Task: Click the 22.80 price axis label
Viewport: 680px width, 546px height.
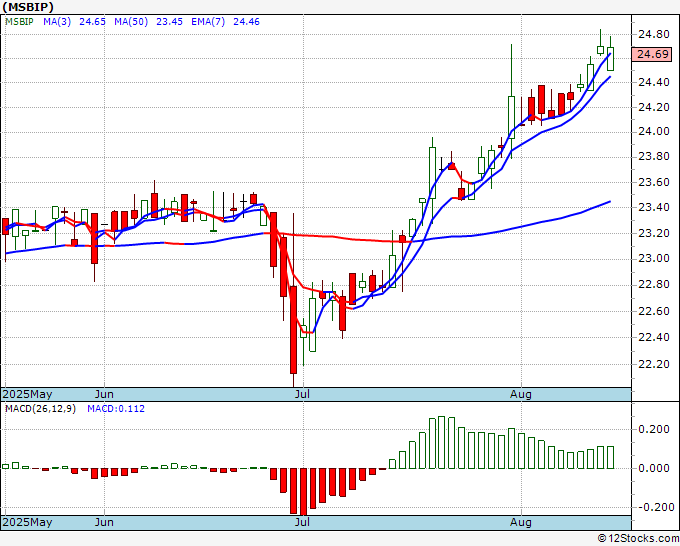Action: point(654,284)
